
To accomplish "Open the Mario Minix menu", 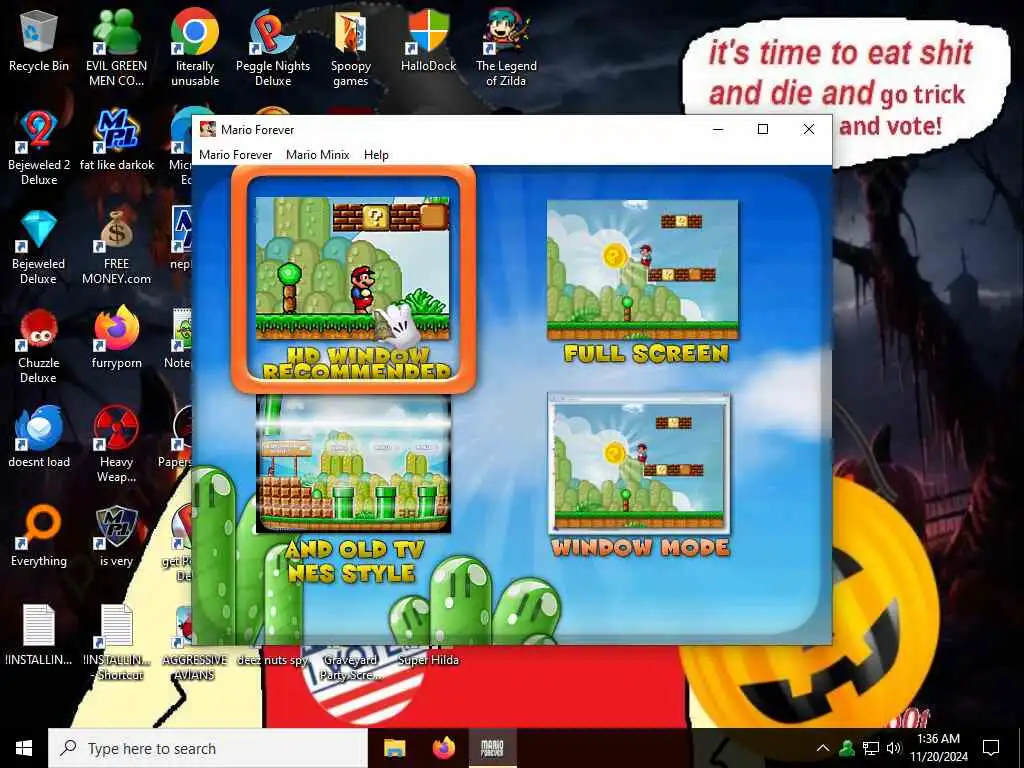I will pos(317,155).
